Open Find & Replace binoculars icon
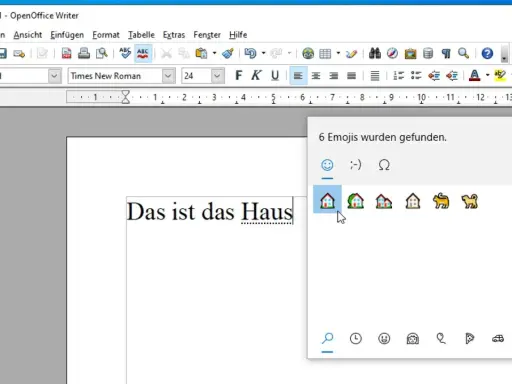Viewport: 512px width, 384px height. (375, 53)
